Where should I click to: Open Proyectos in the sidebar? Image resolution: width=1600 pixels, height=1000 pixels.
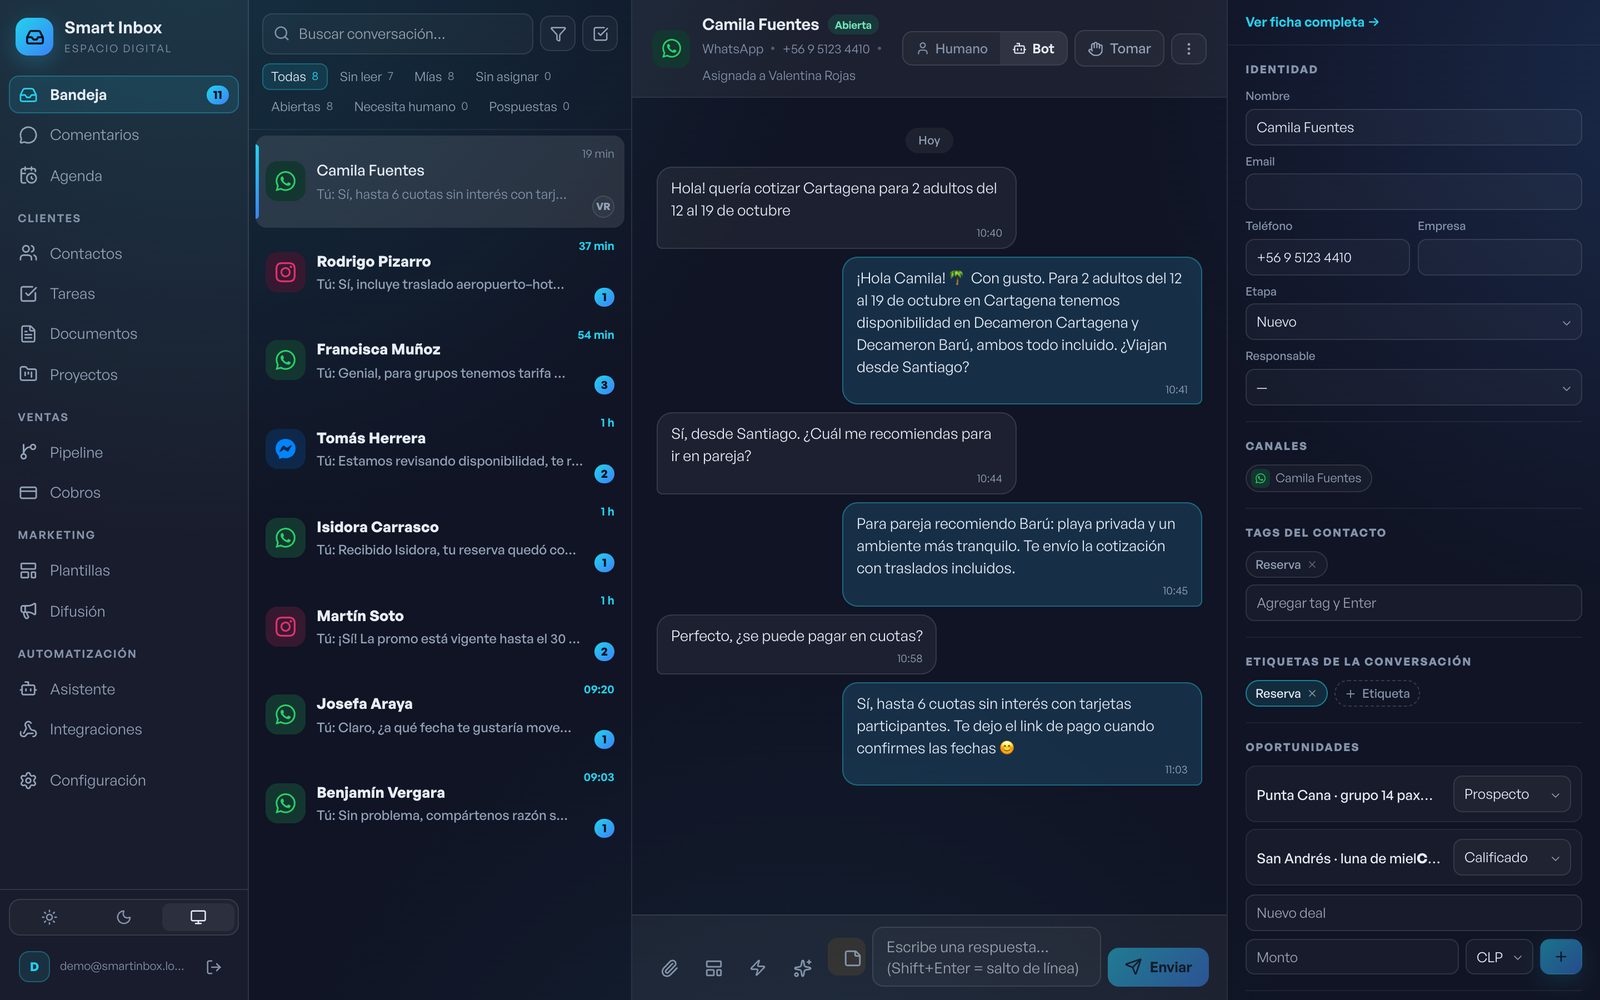[x=124, y=375]
